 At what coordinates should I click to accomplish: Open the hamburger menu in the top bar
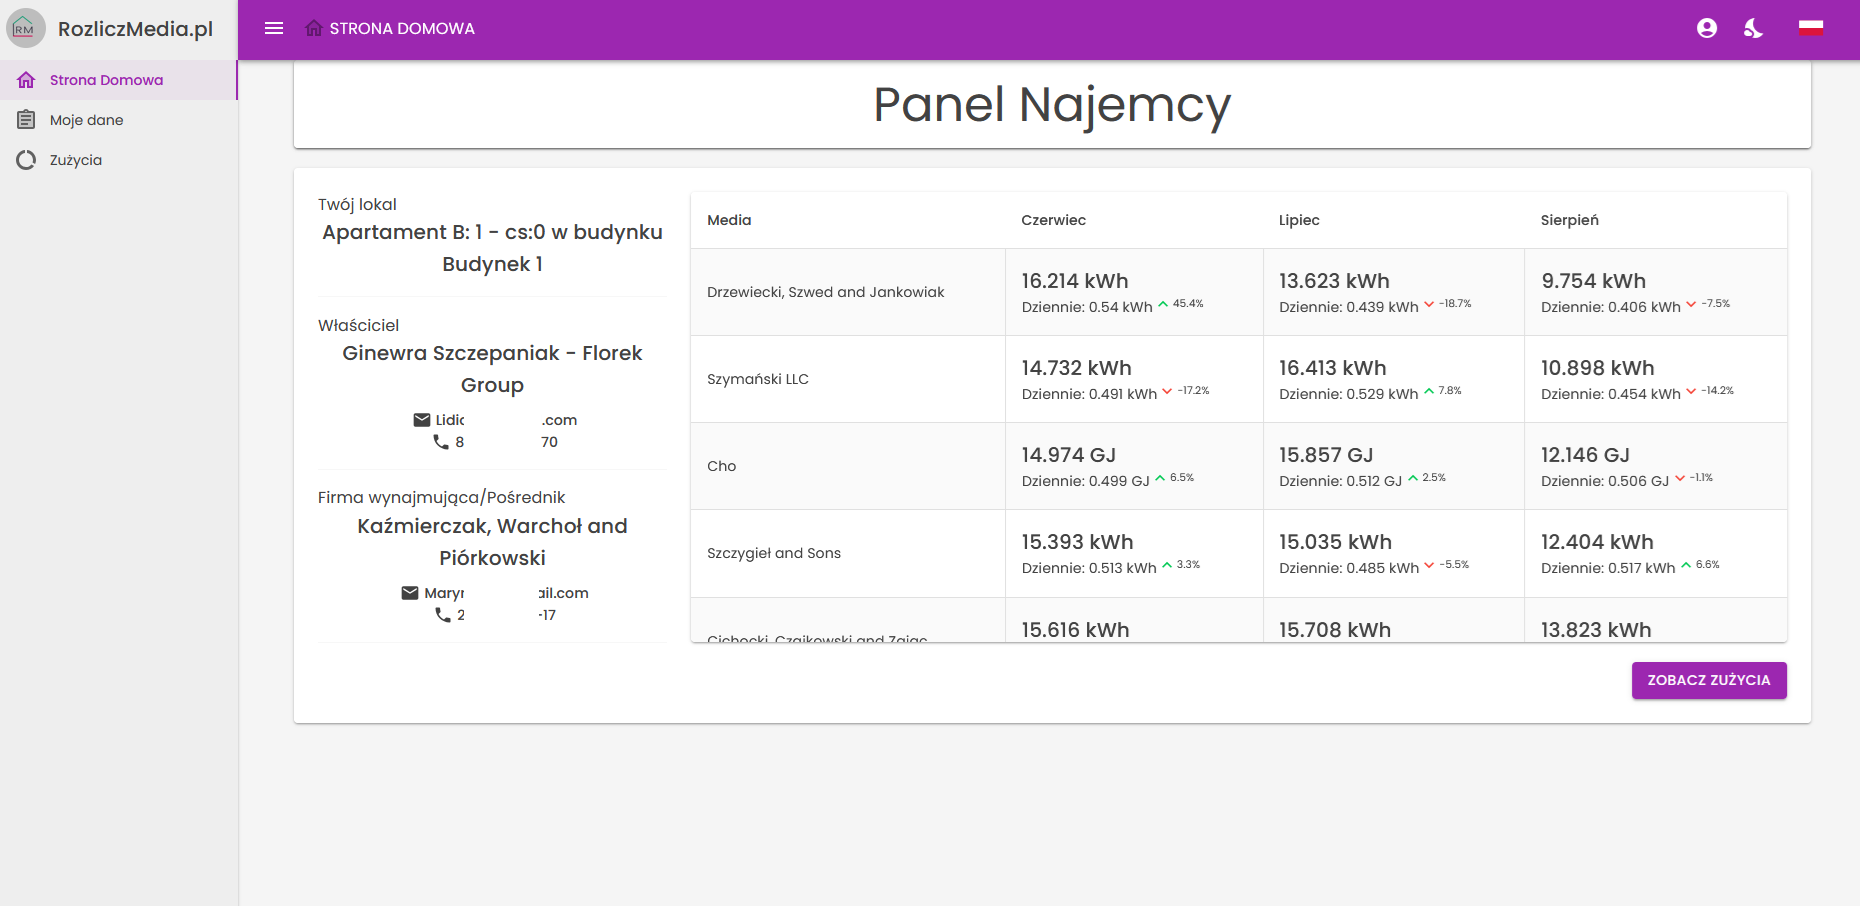[x=274, y=28]
